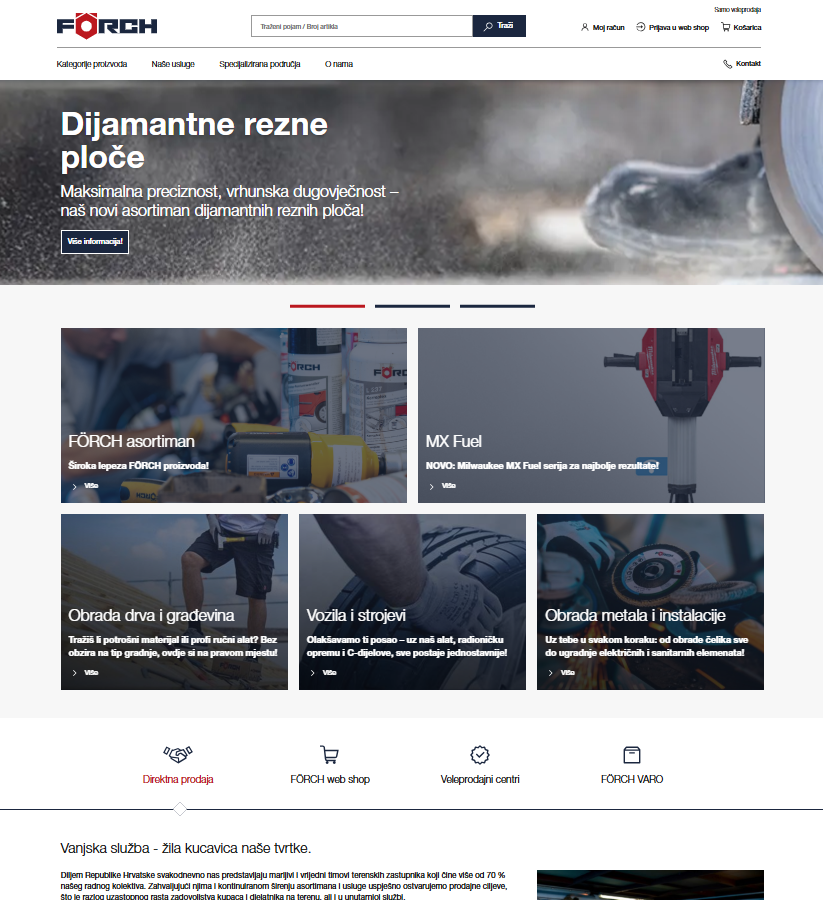The width and height of the screenshot is (823, 900).
Task: Click the user icon beside Moj račun
Action: tap(585, 27)
